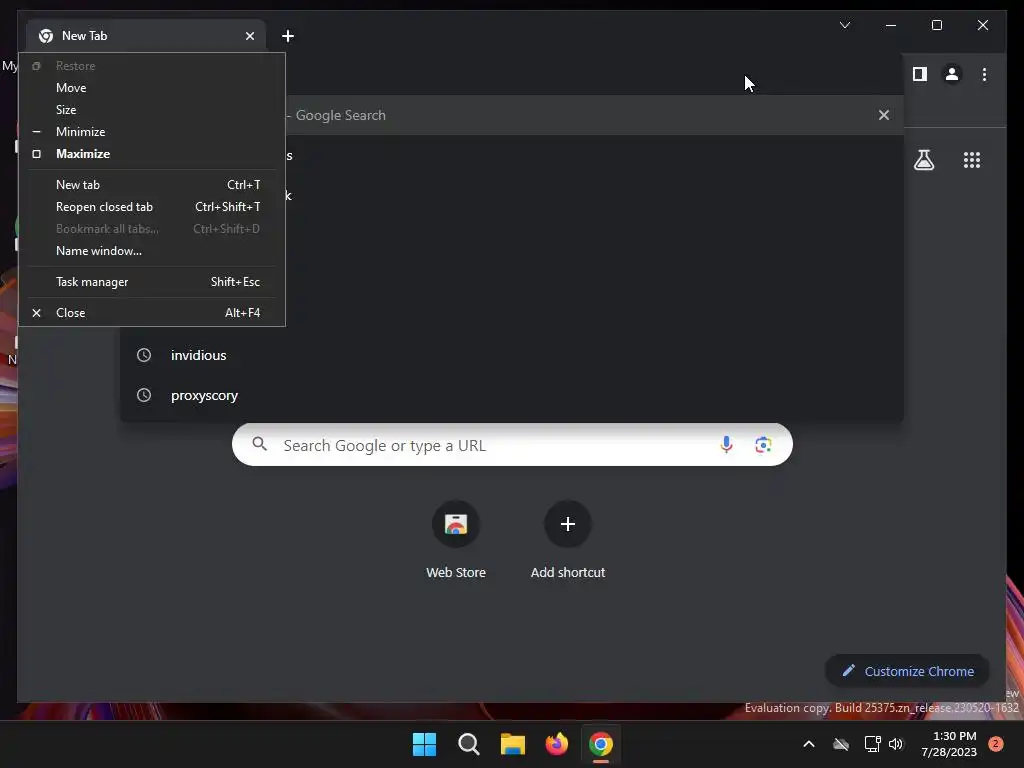Open the volume speaker tray icon

[896, 744]
